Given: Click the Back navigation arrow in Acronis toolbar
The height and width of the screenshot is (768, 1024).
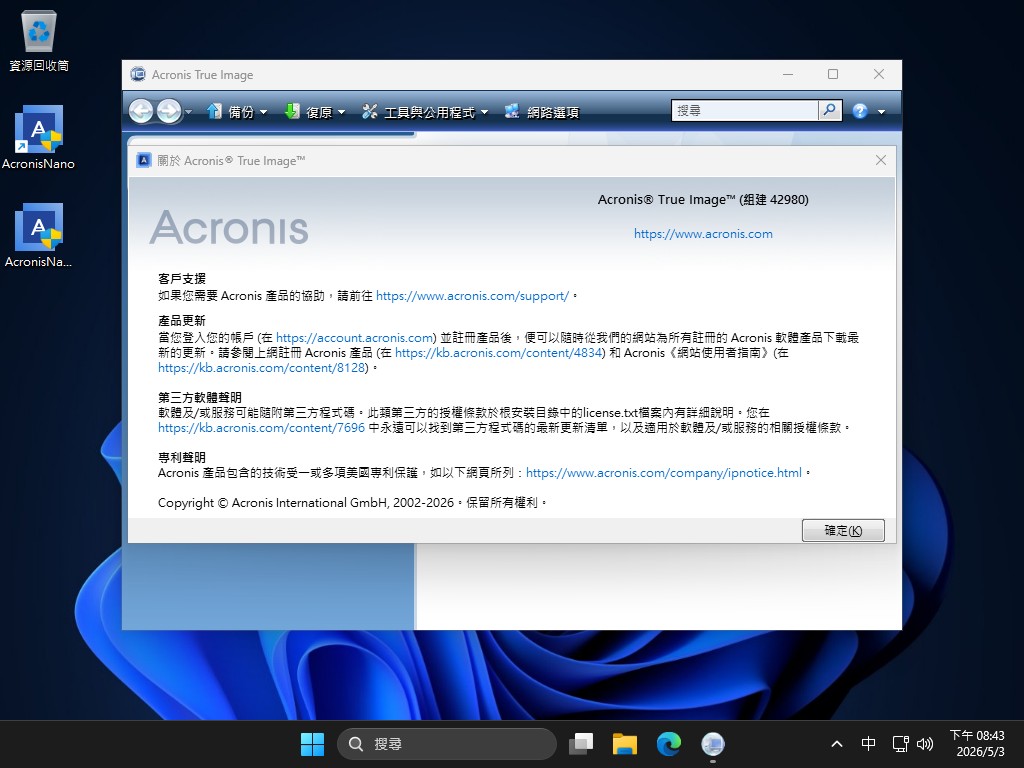Looking at the screenshot, I should point(141,111).
